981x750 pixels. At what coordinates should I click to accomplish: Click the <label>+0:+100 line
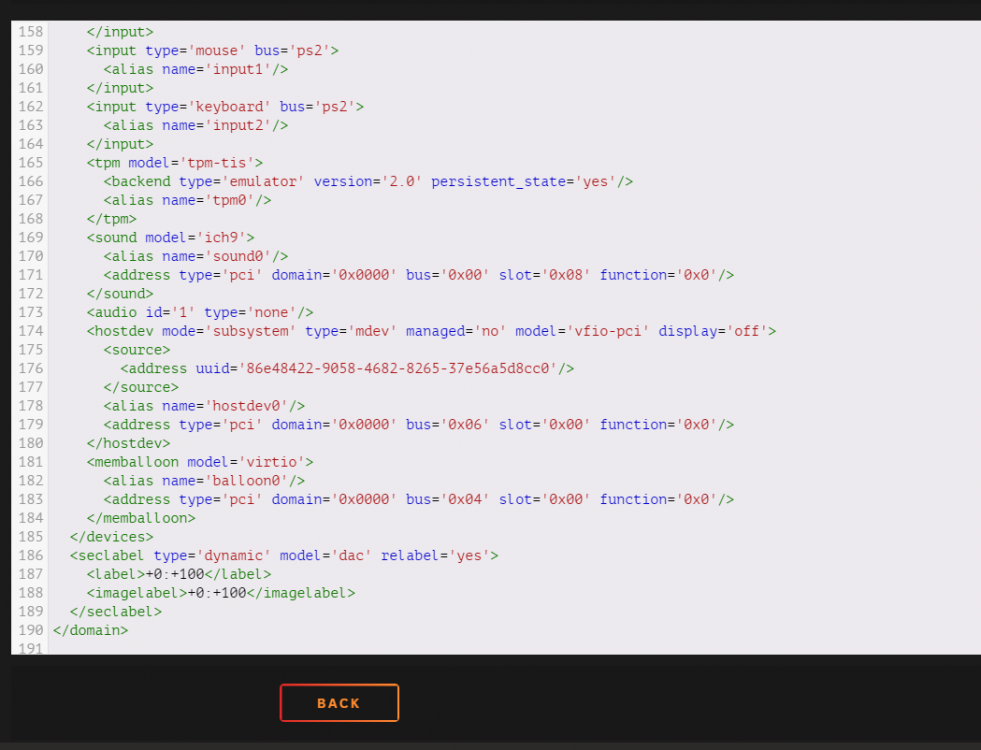[x=179, y=575]
